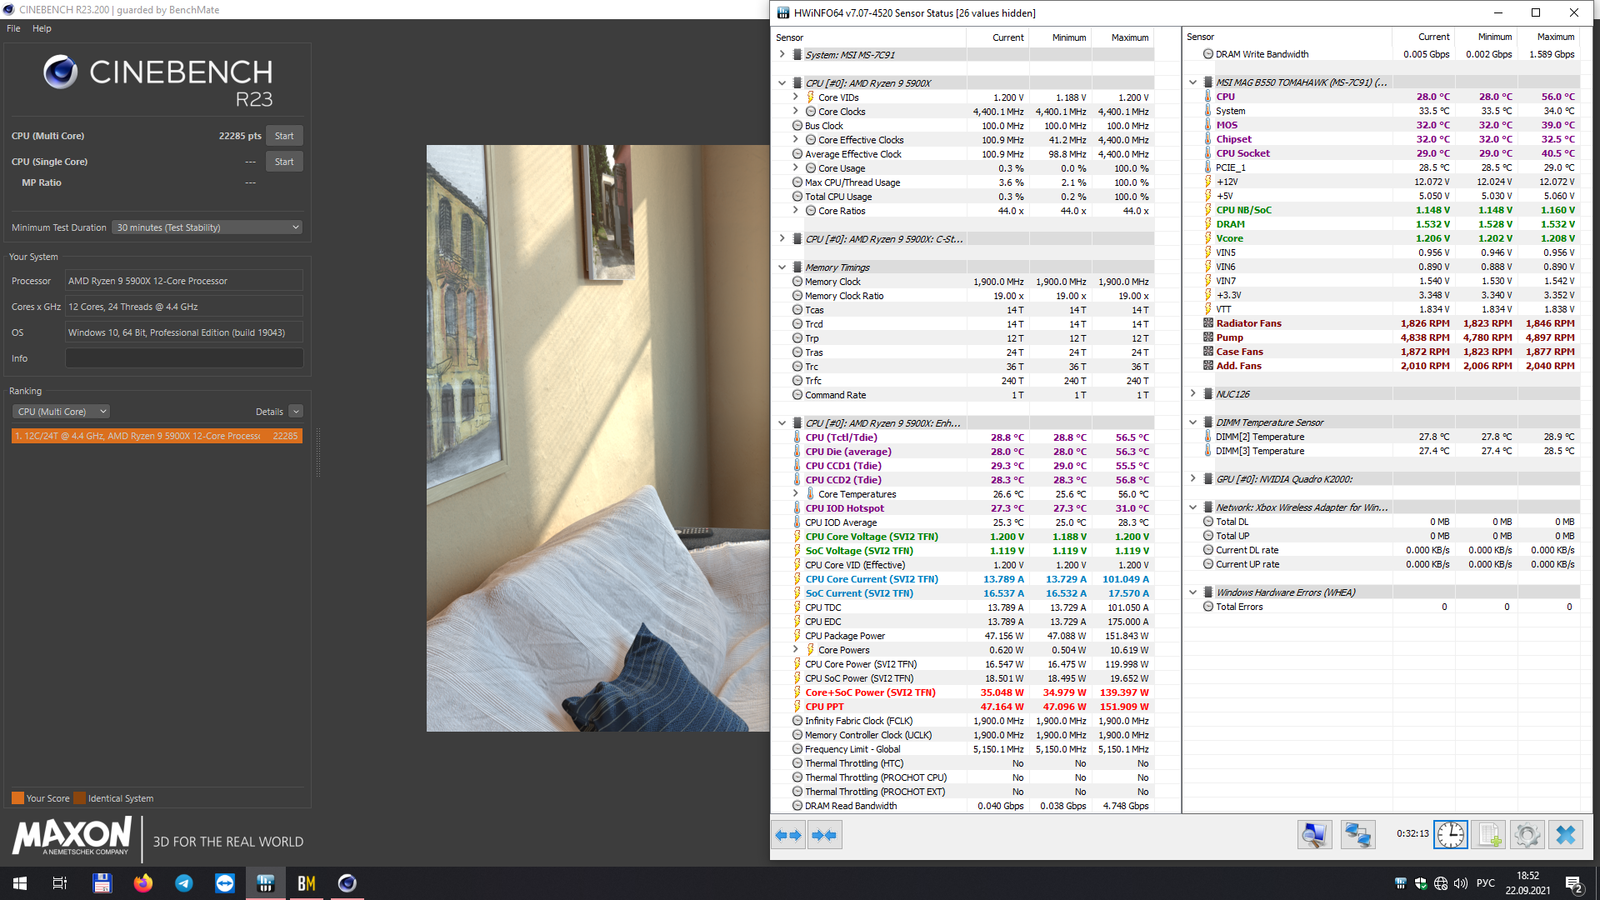
Task: Switch input language via РУС indicator
Action: pyautogui.click(x=1486, y=883)
